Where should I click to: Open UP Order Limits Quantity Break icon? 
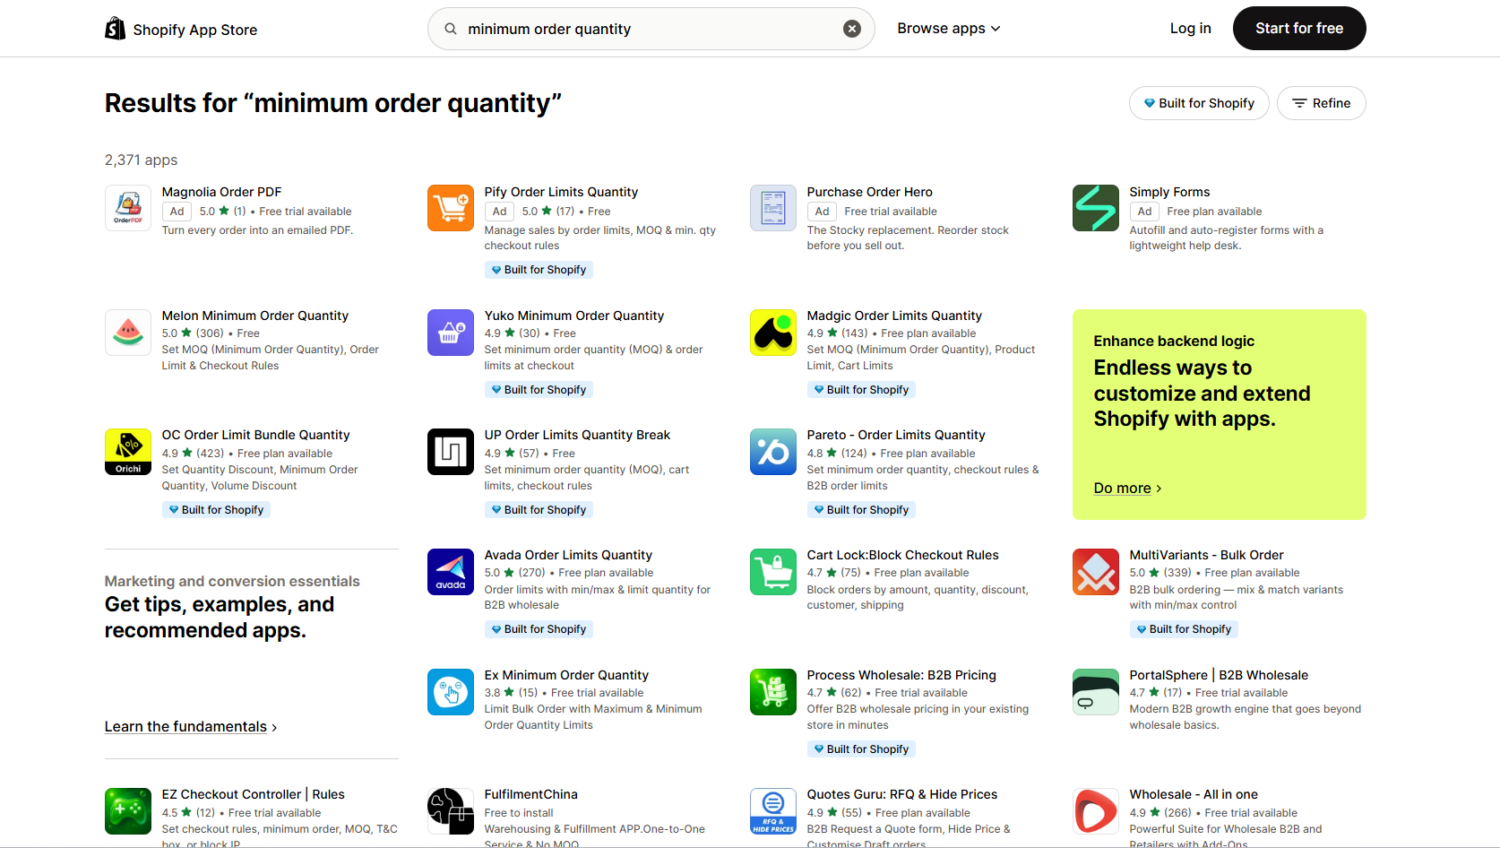coord(450,452)
